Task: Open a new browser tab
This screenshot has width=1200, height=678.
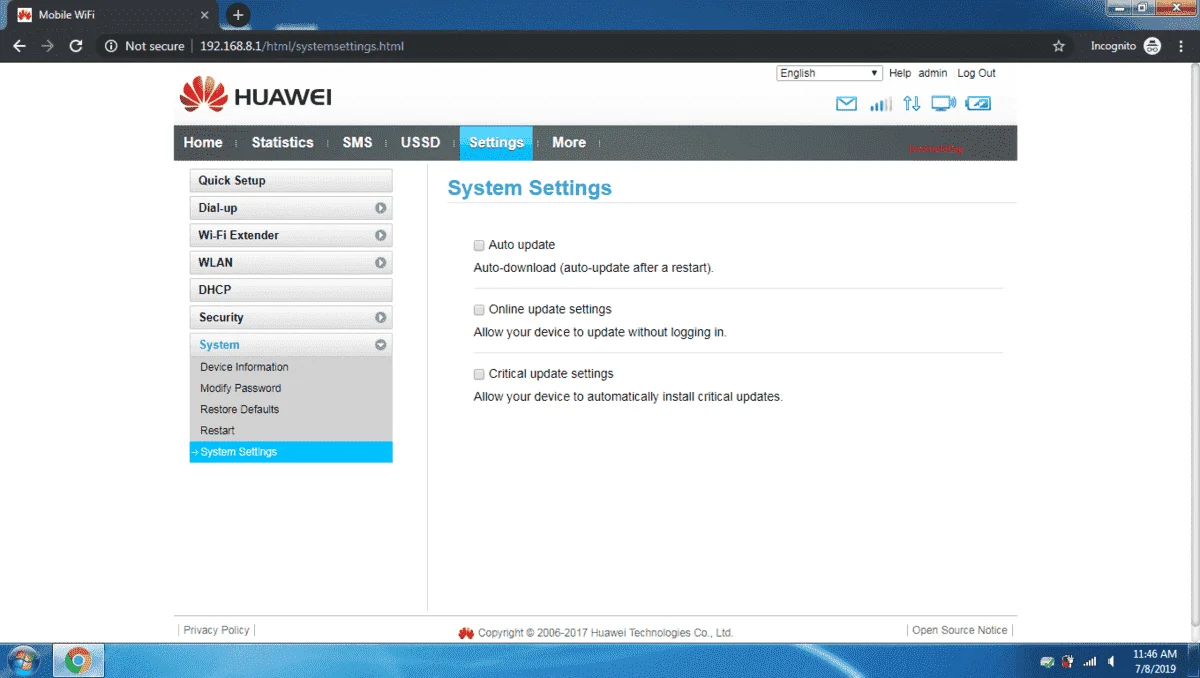Action: [238, 15]
